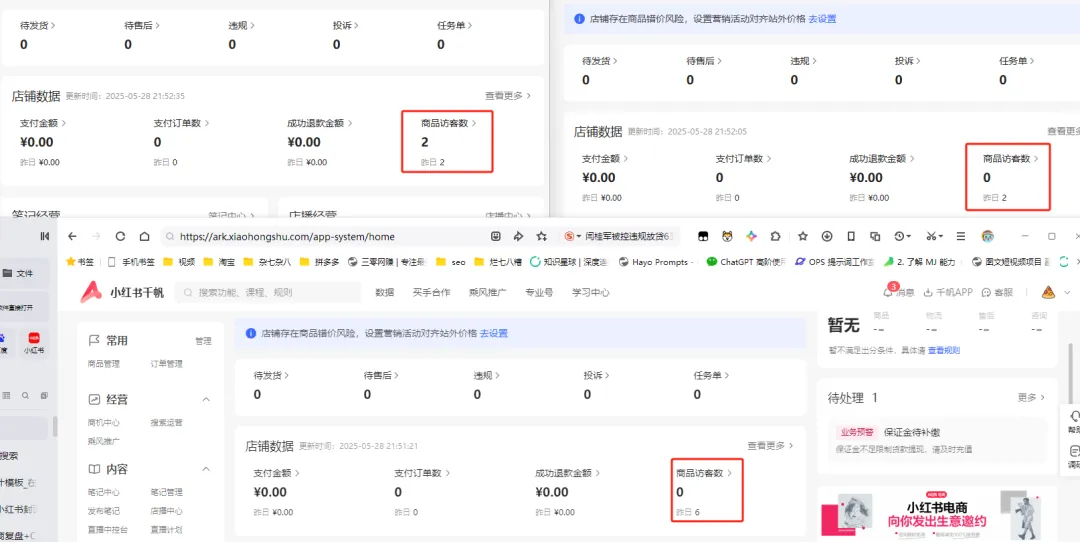This screenshot has height=542, width=1080.
Task: Collapse the 经营 sidebar section
Action: [x=206, y=399]
